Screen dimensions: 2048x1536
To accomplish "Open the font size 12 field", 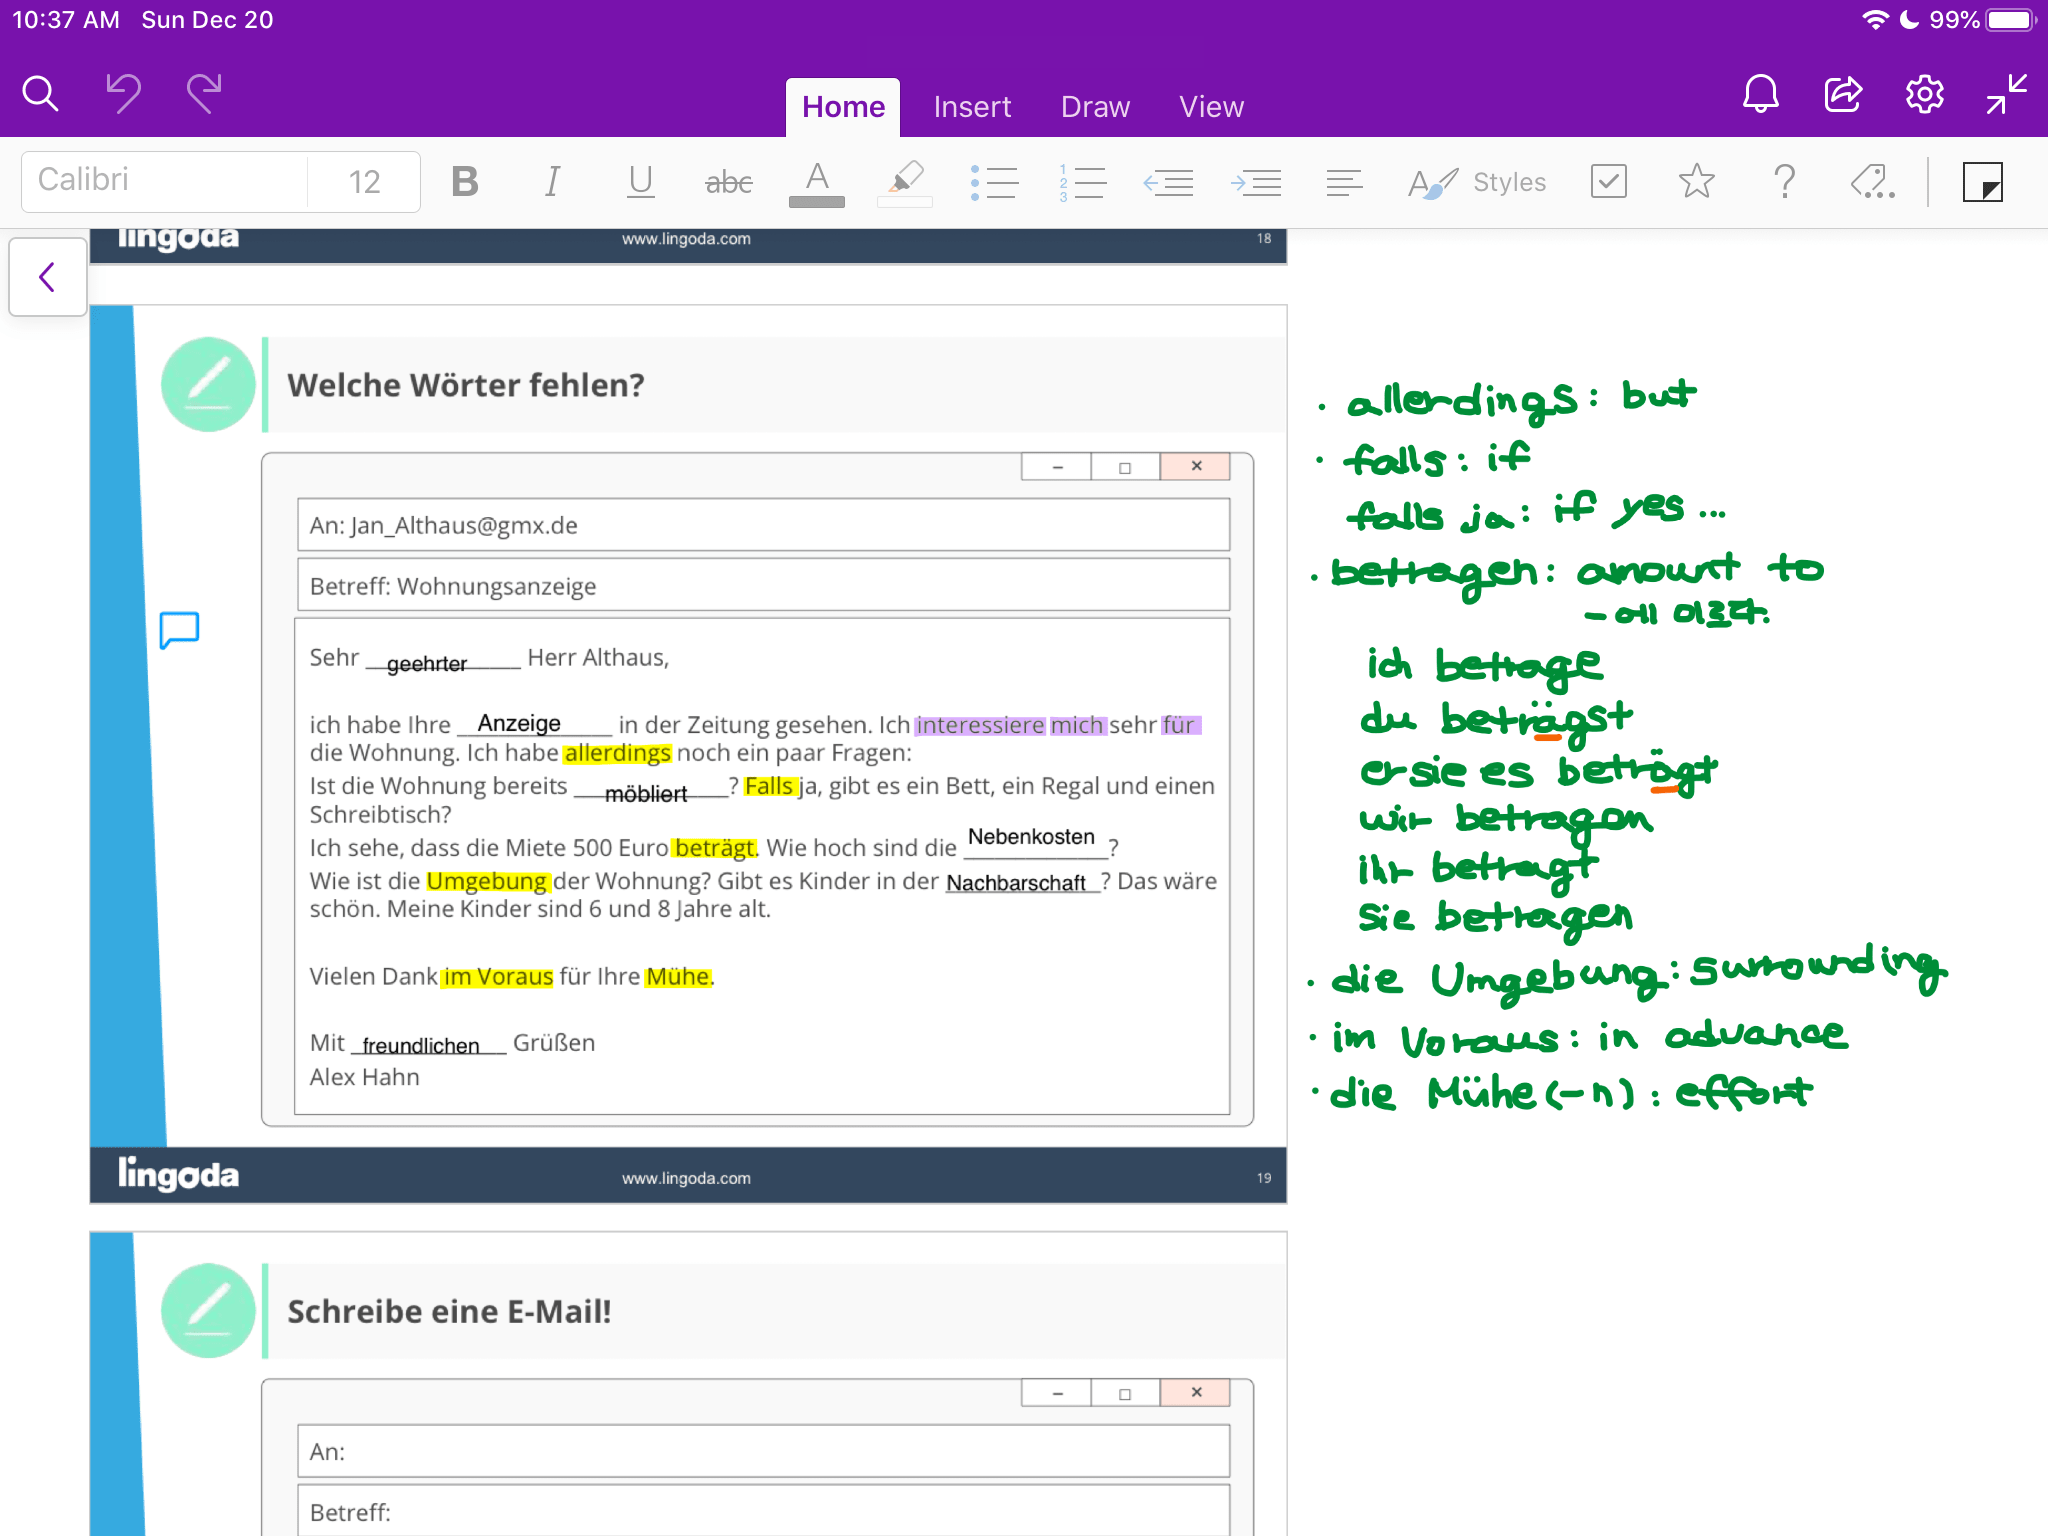I will click(x=364, y=182).
